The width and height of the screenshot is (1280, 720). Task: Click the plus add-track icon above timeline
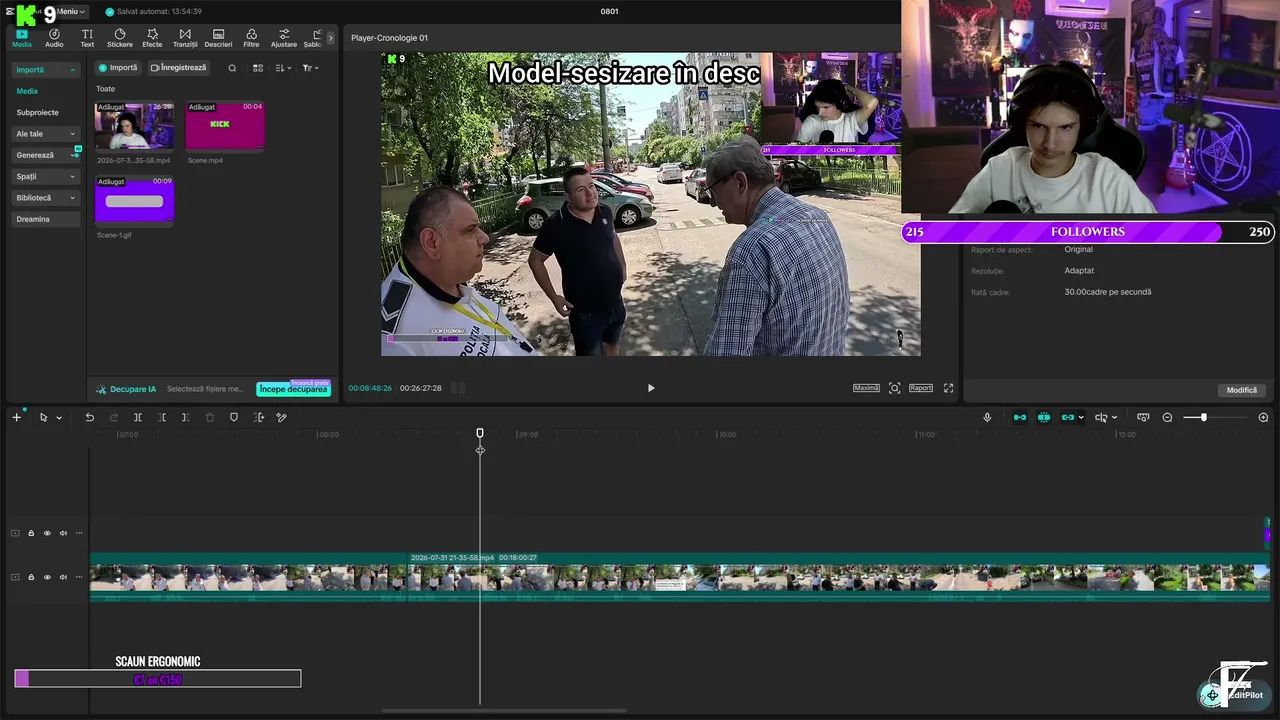[x=16, y=417]
